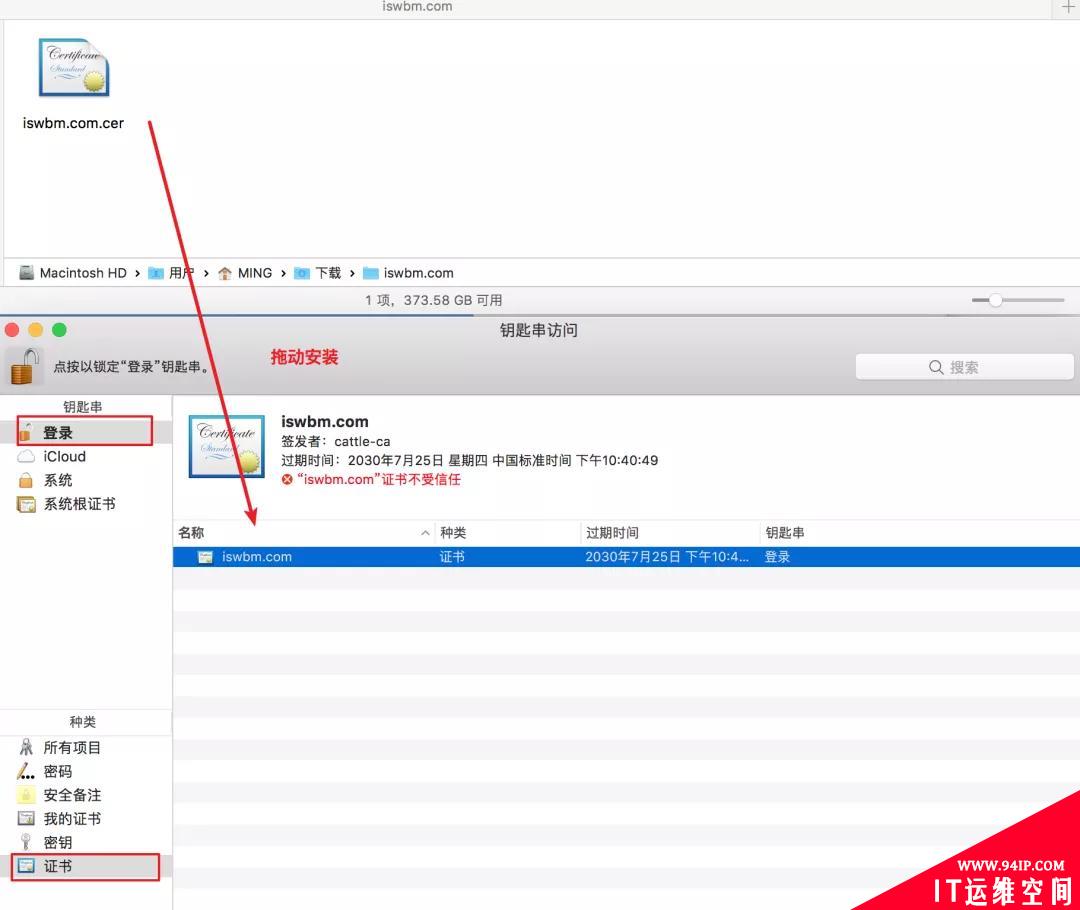This screenshot has height=910, width=1080.
Task: Show the 密码 category
Action: point(85,772)
